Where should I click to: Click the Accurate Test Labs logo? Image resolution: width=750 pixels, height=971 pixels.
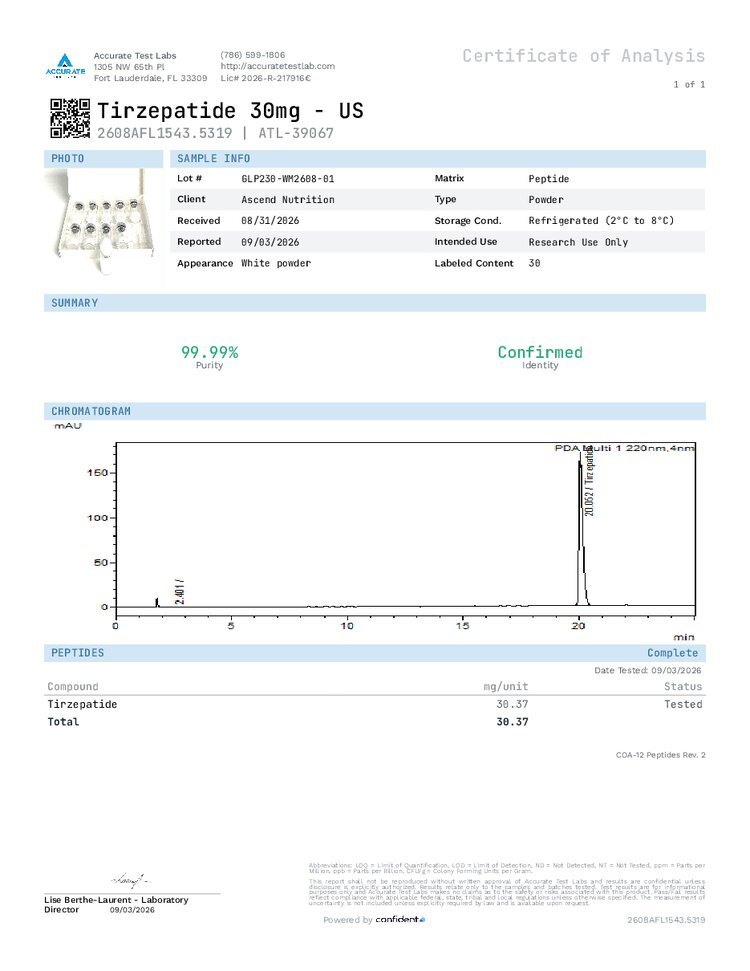pyautogui.click(x=65, y=65)
